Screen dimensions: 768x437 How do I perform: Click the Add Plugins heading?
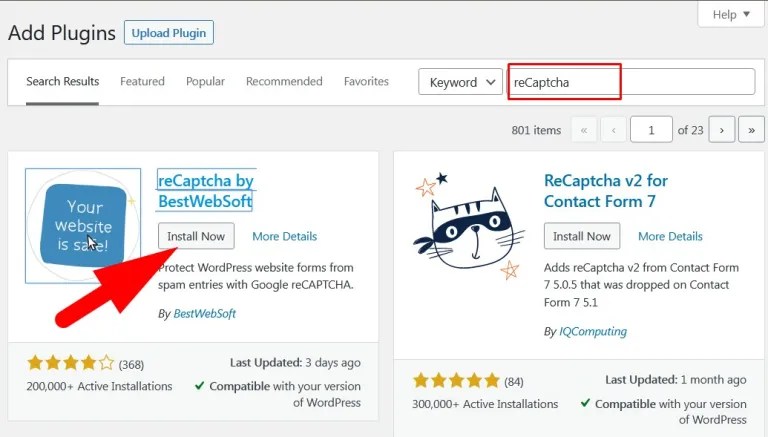pyautogui.click(x=62, y=33)
